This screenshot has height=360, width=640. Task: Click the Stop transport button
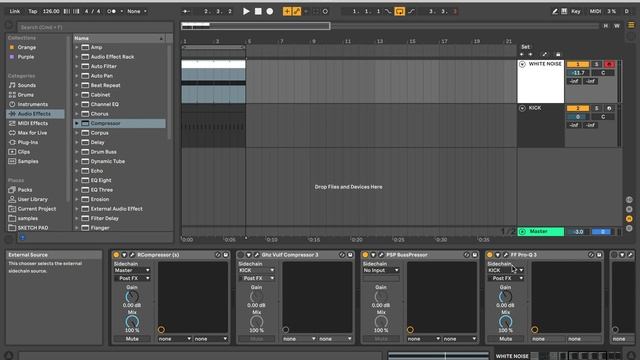coord(258,11)
